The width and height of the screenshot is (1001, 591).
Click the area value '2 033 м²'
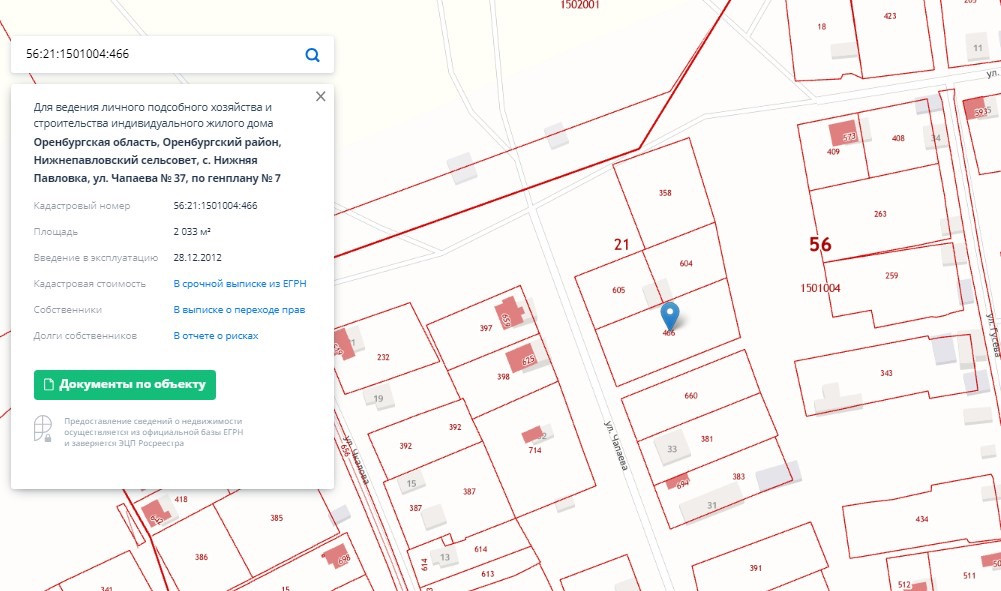192,232
